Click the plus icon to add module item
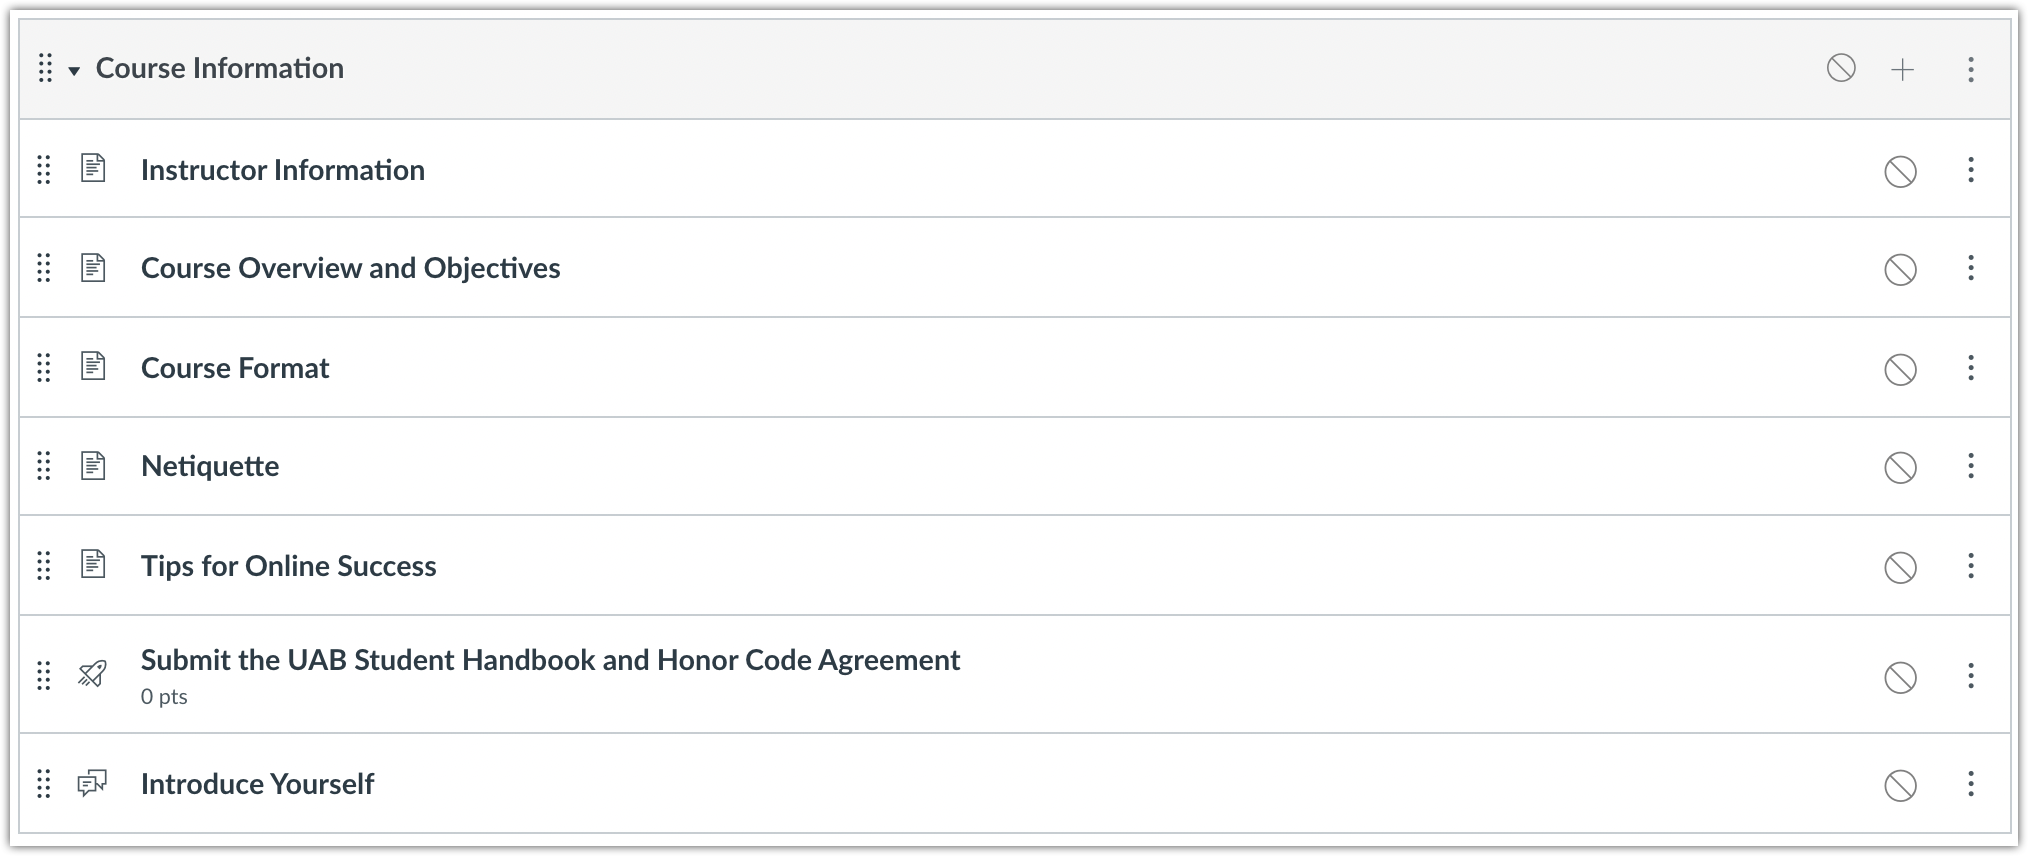Image resolution: width=2028 pixels, height=856 pixels. [1902, 69]
